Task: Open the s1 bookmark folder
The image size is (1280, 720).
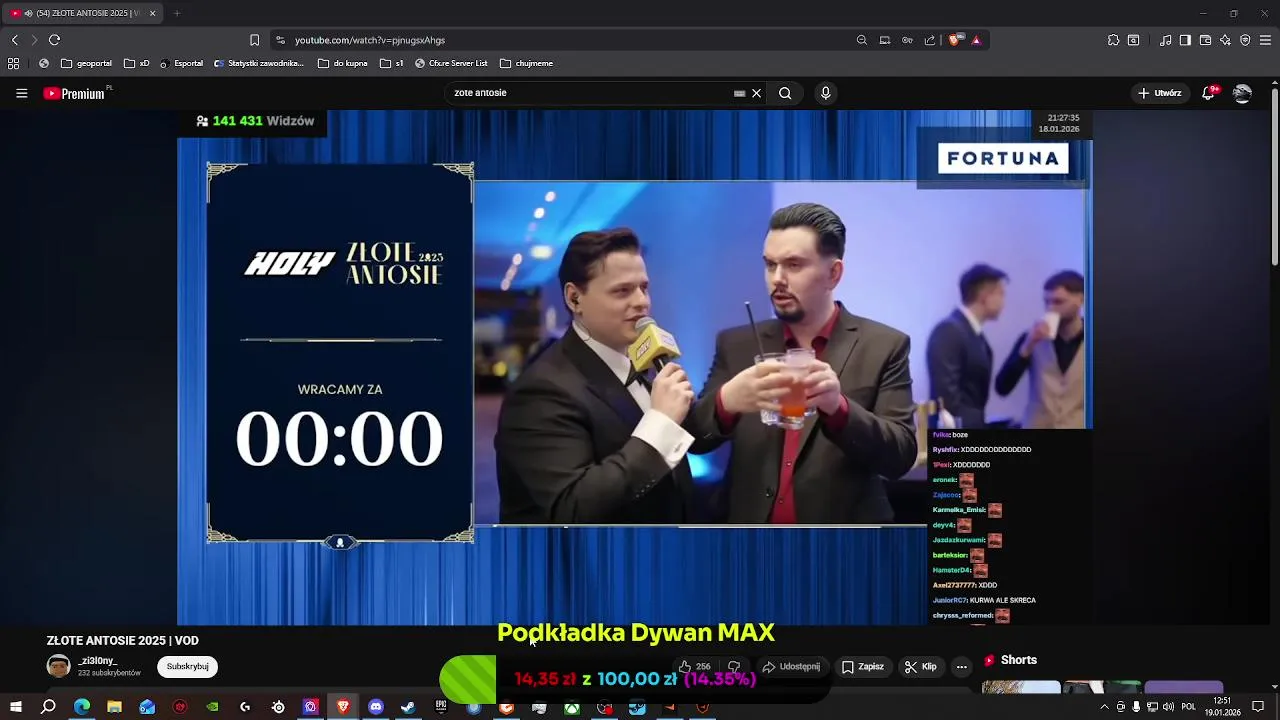Action: pyautogui.click(x=391, y=63)
